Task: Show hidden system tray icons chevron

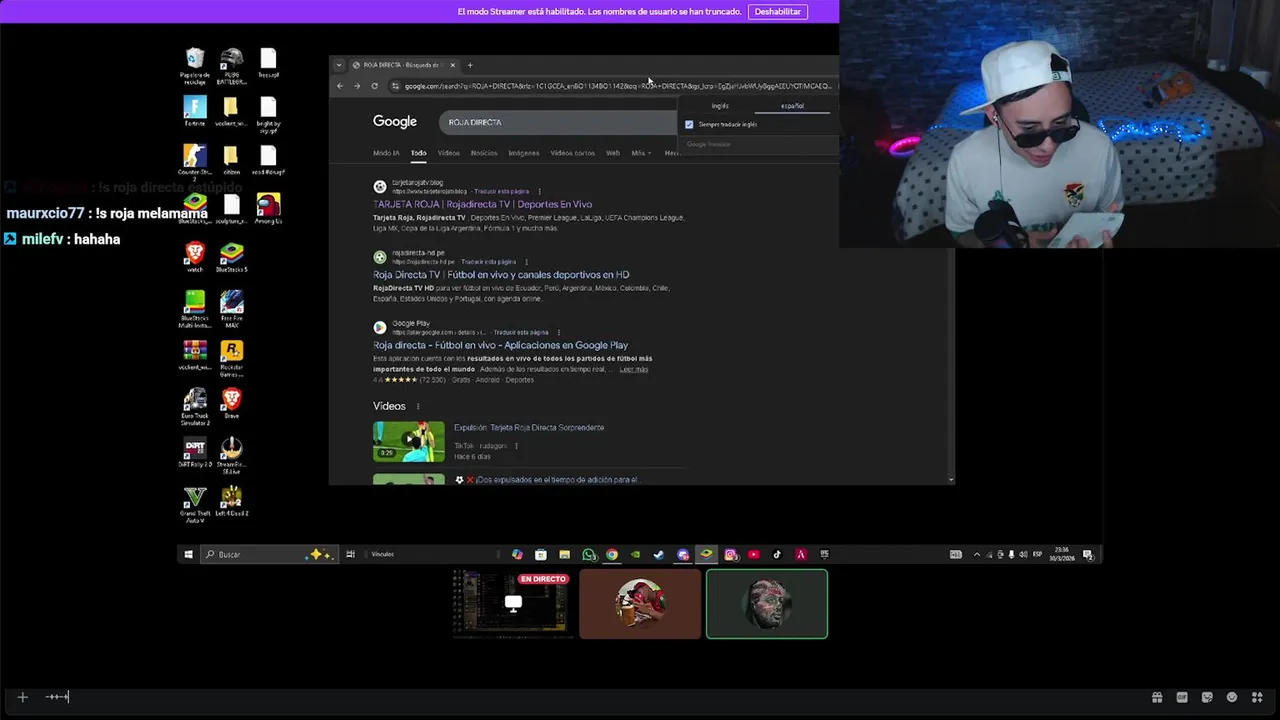Action: pos(977,554)
